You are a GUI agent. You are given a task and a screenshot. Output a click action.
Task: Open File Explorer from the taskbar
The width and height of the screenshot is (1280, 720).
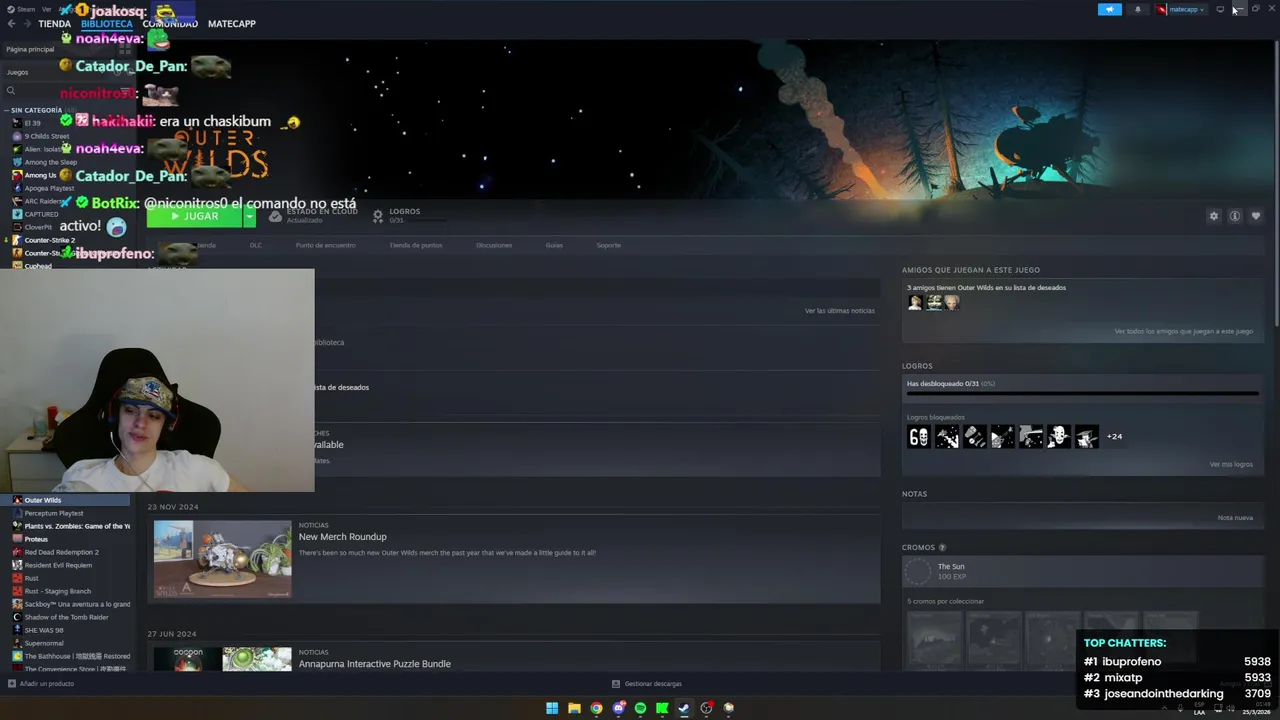point(574,708)
